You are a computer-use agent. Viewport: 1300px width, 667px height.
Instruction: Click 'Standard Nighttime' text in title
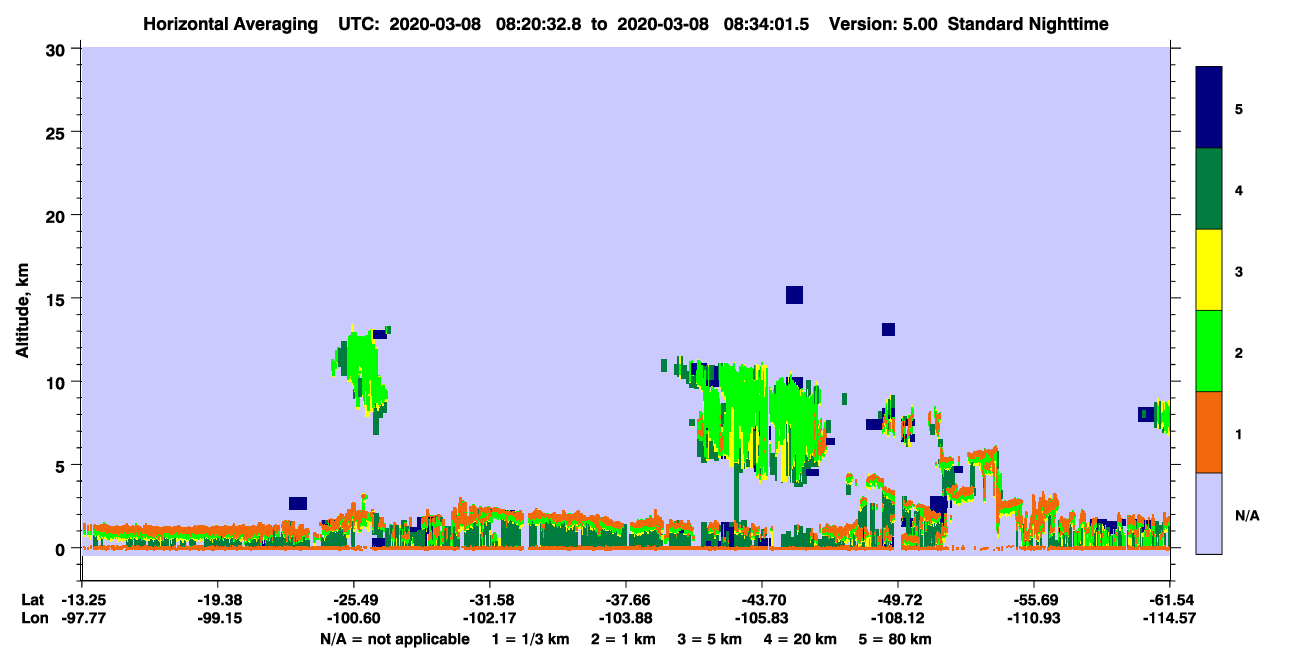[x=1027, y=24]
